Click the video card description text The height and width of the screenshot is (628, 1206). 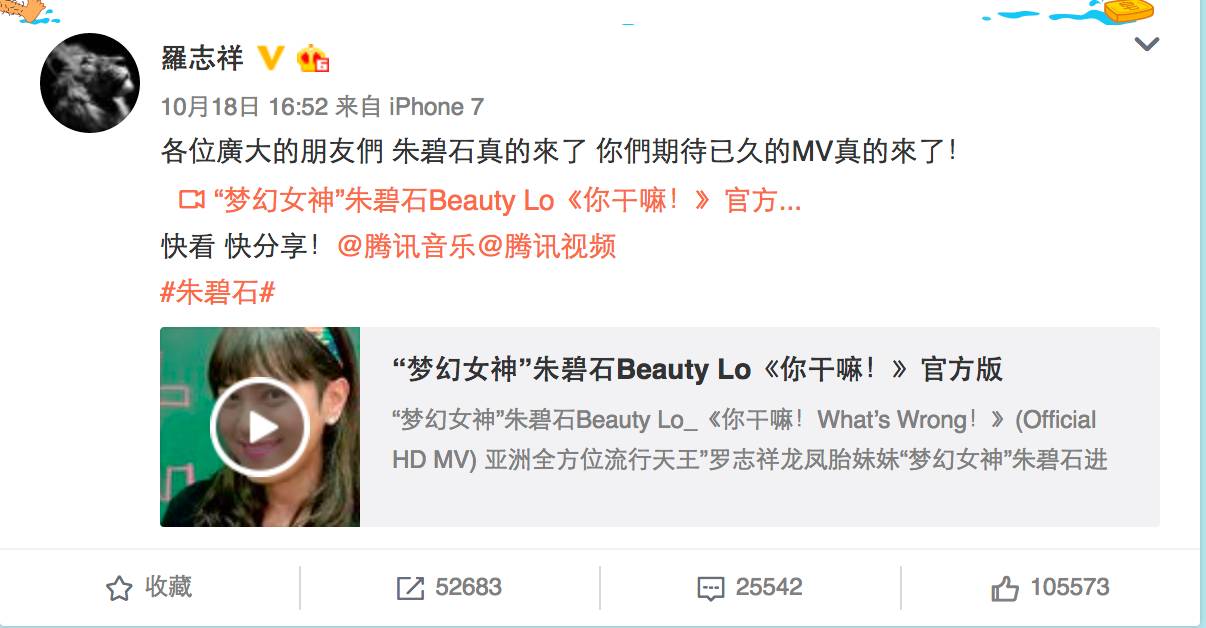click(x=750, y=439)
